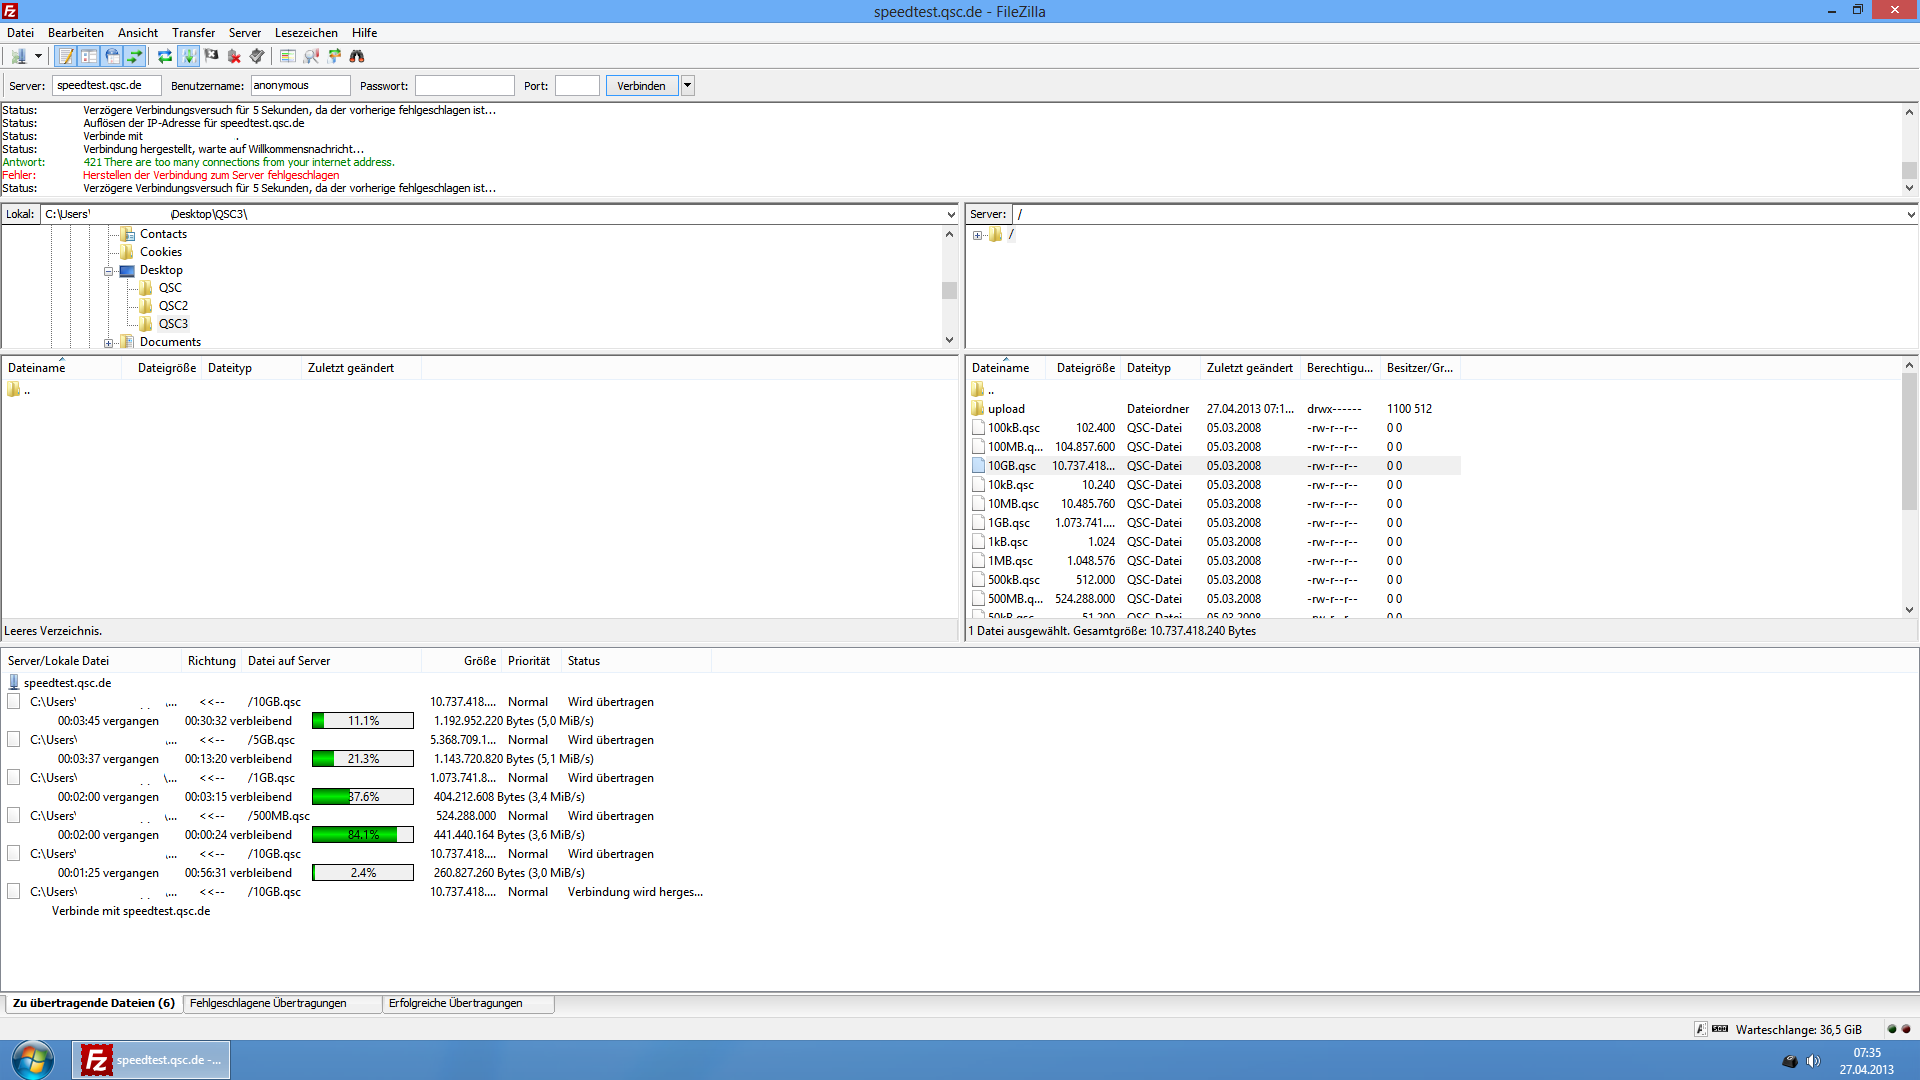Toggle the process queue icon
Viewport: 1920px width, 1080px height.
[x=188, y=57]
